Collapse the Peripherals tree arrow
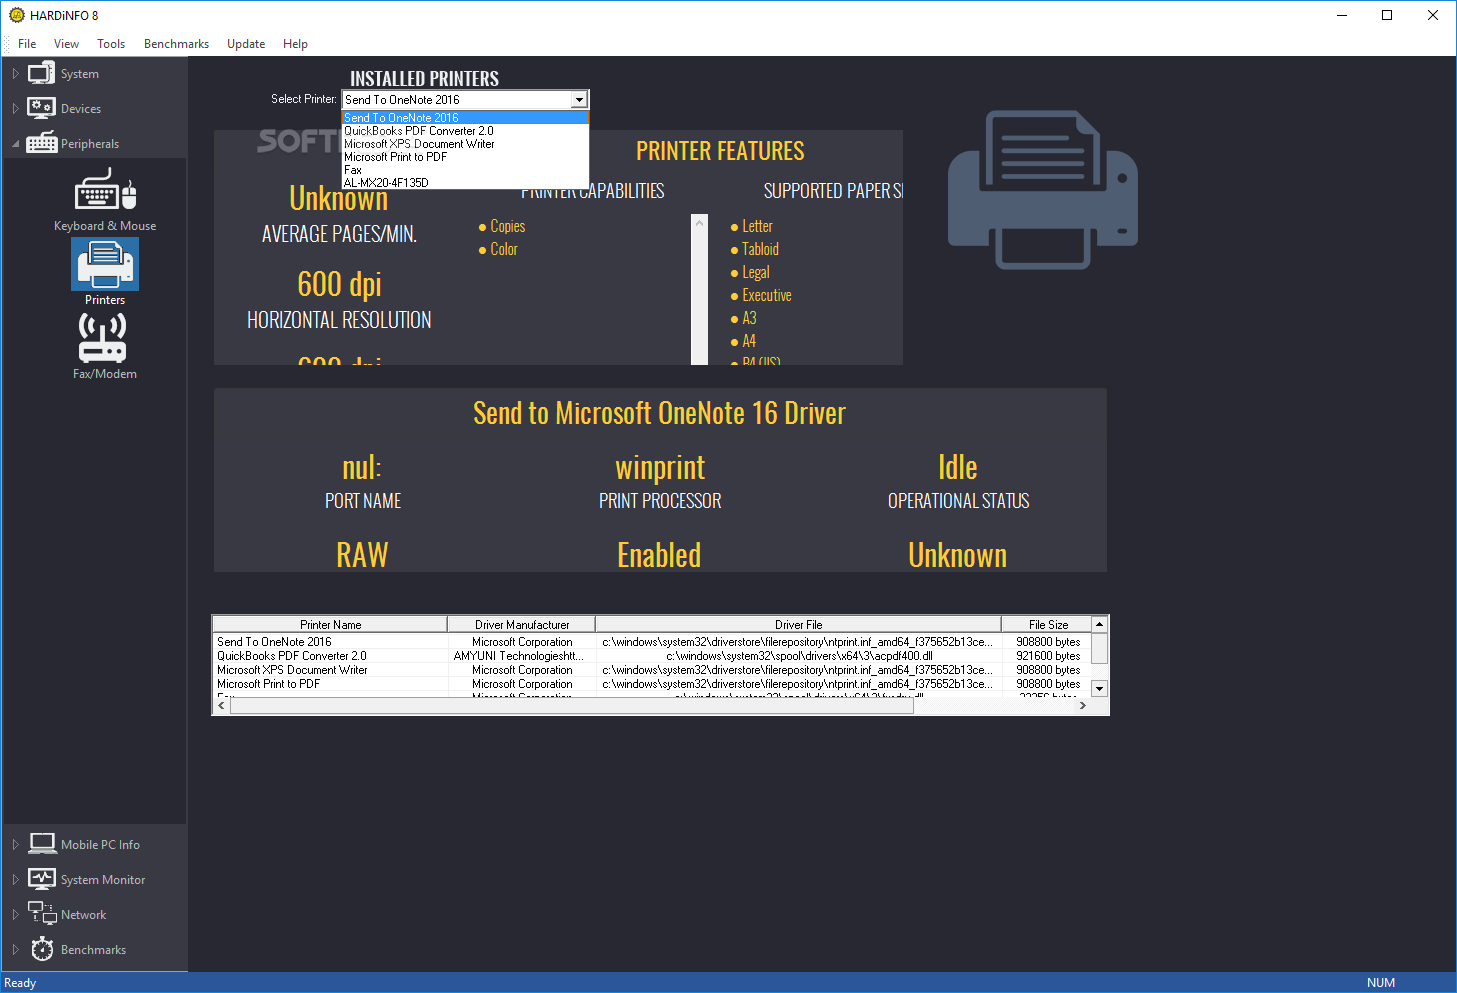The image size is (1457, 993). click(15, 144)
